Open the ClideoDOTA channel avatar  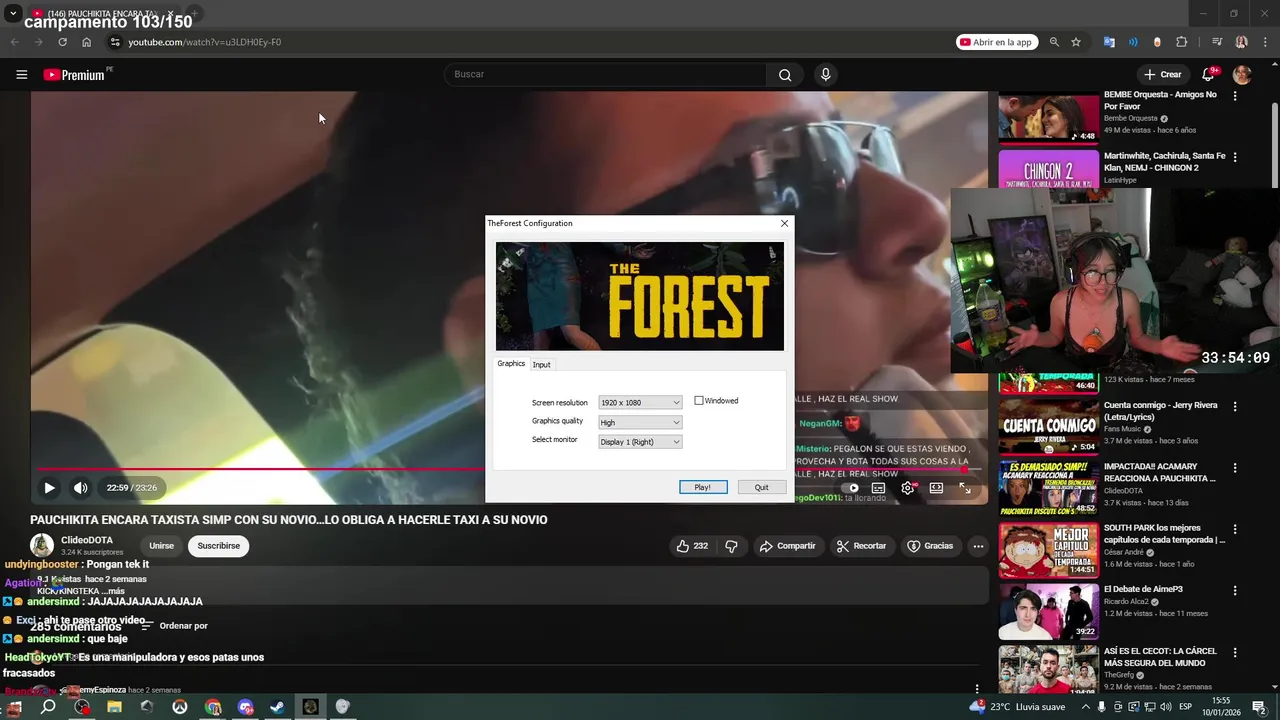coord(42,546)
